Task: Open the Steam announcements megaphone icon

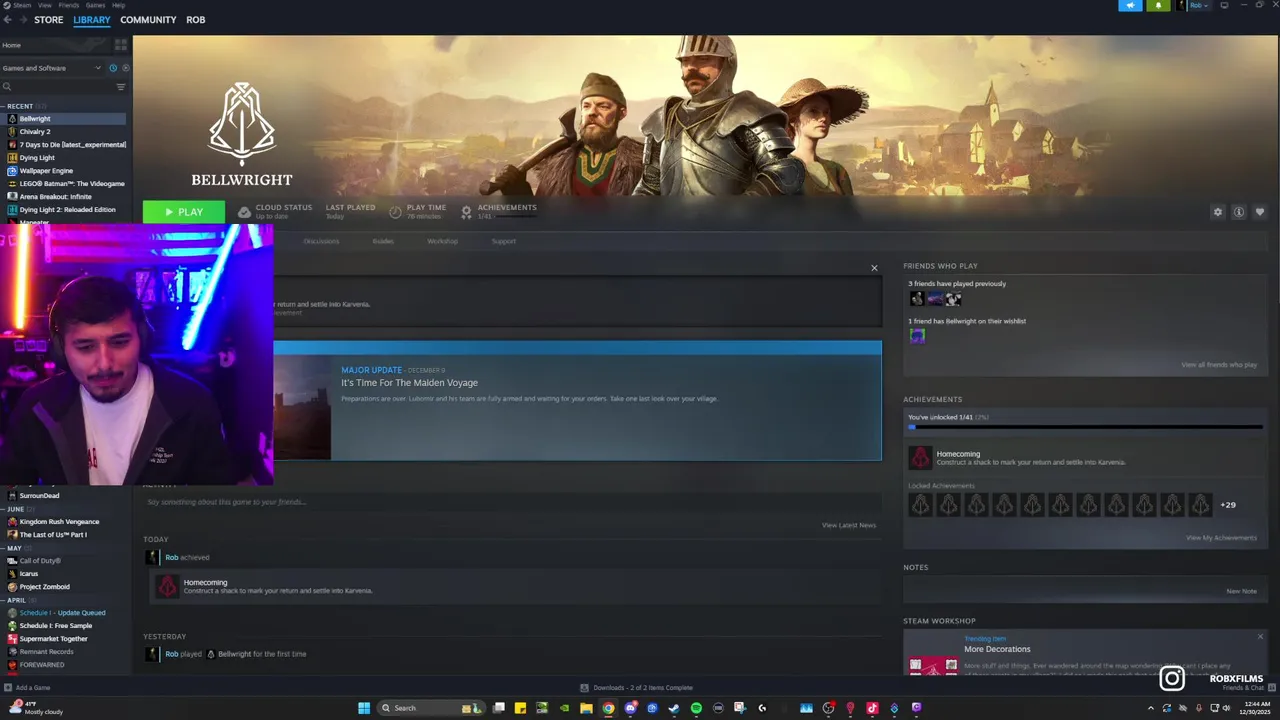Action: (1130, 5)
